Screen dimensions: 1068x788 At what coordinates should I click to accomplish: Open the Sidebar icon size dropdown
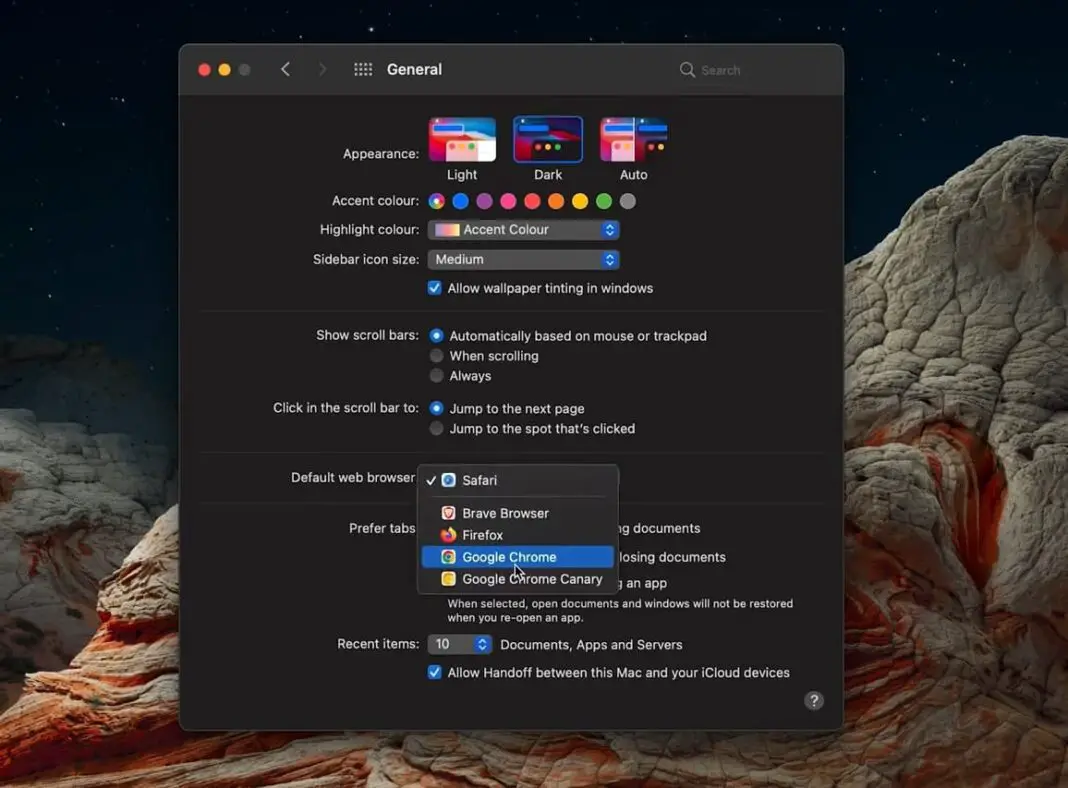click(523, 259)
